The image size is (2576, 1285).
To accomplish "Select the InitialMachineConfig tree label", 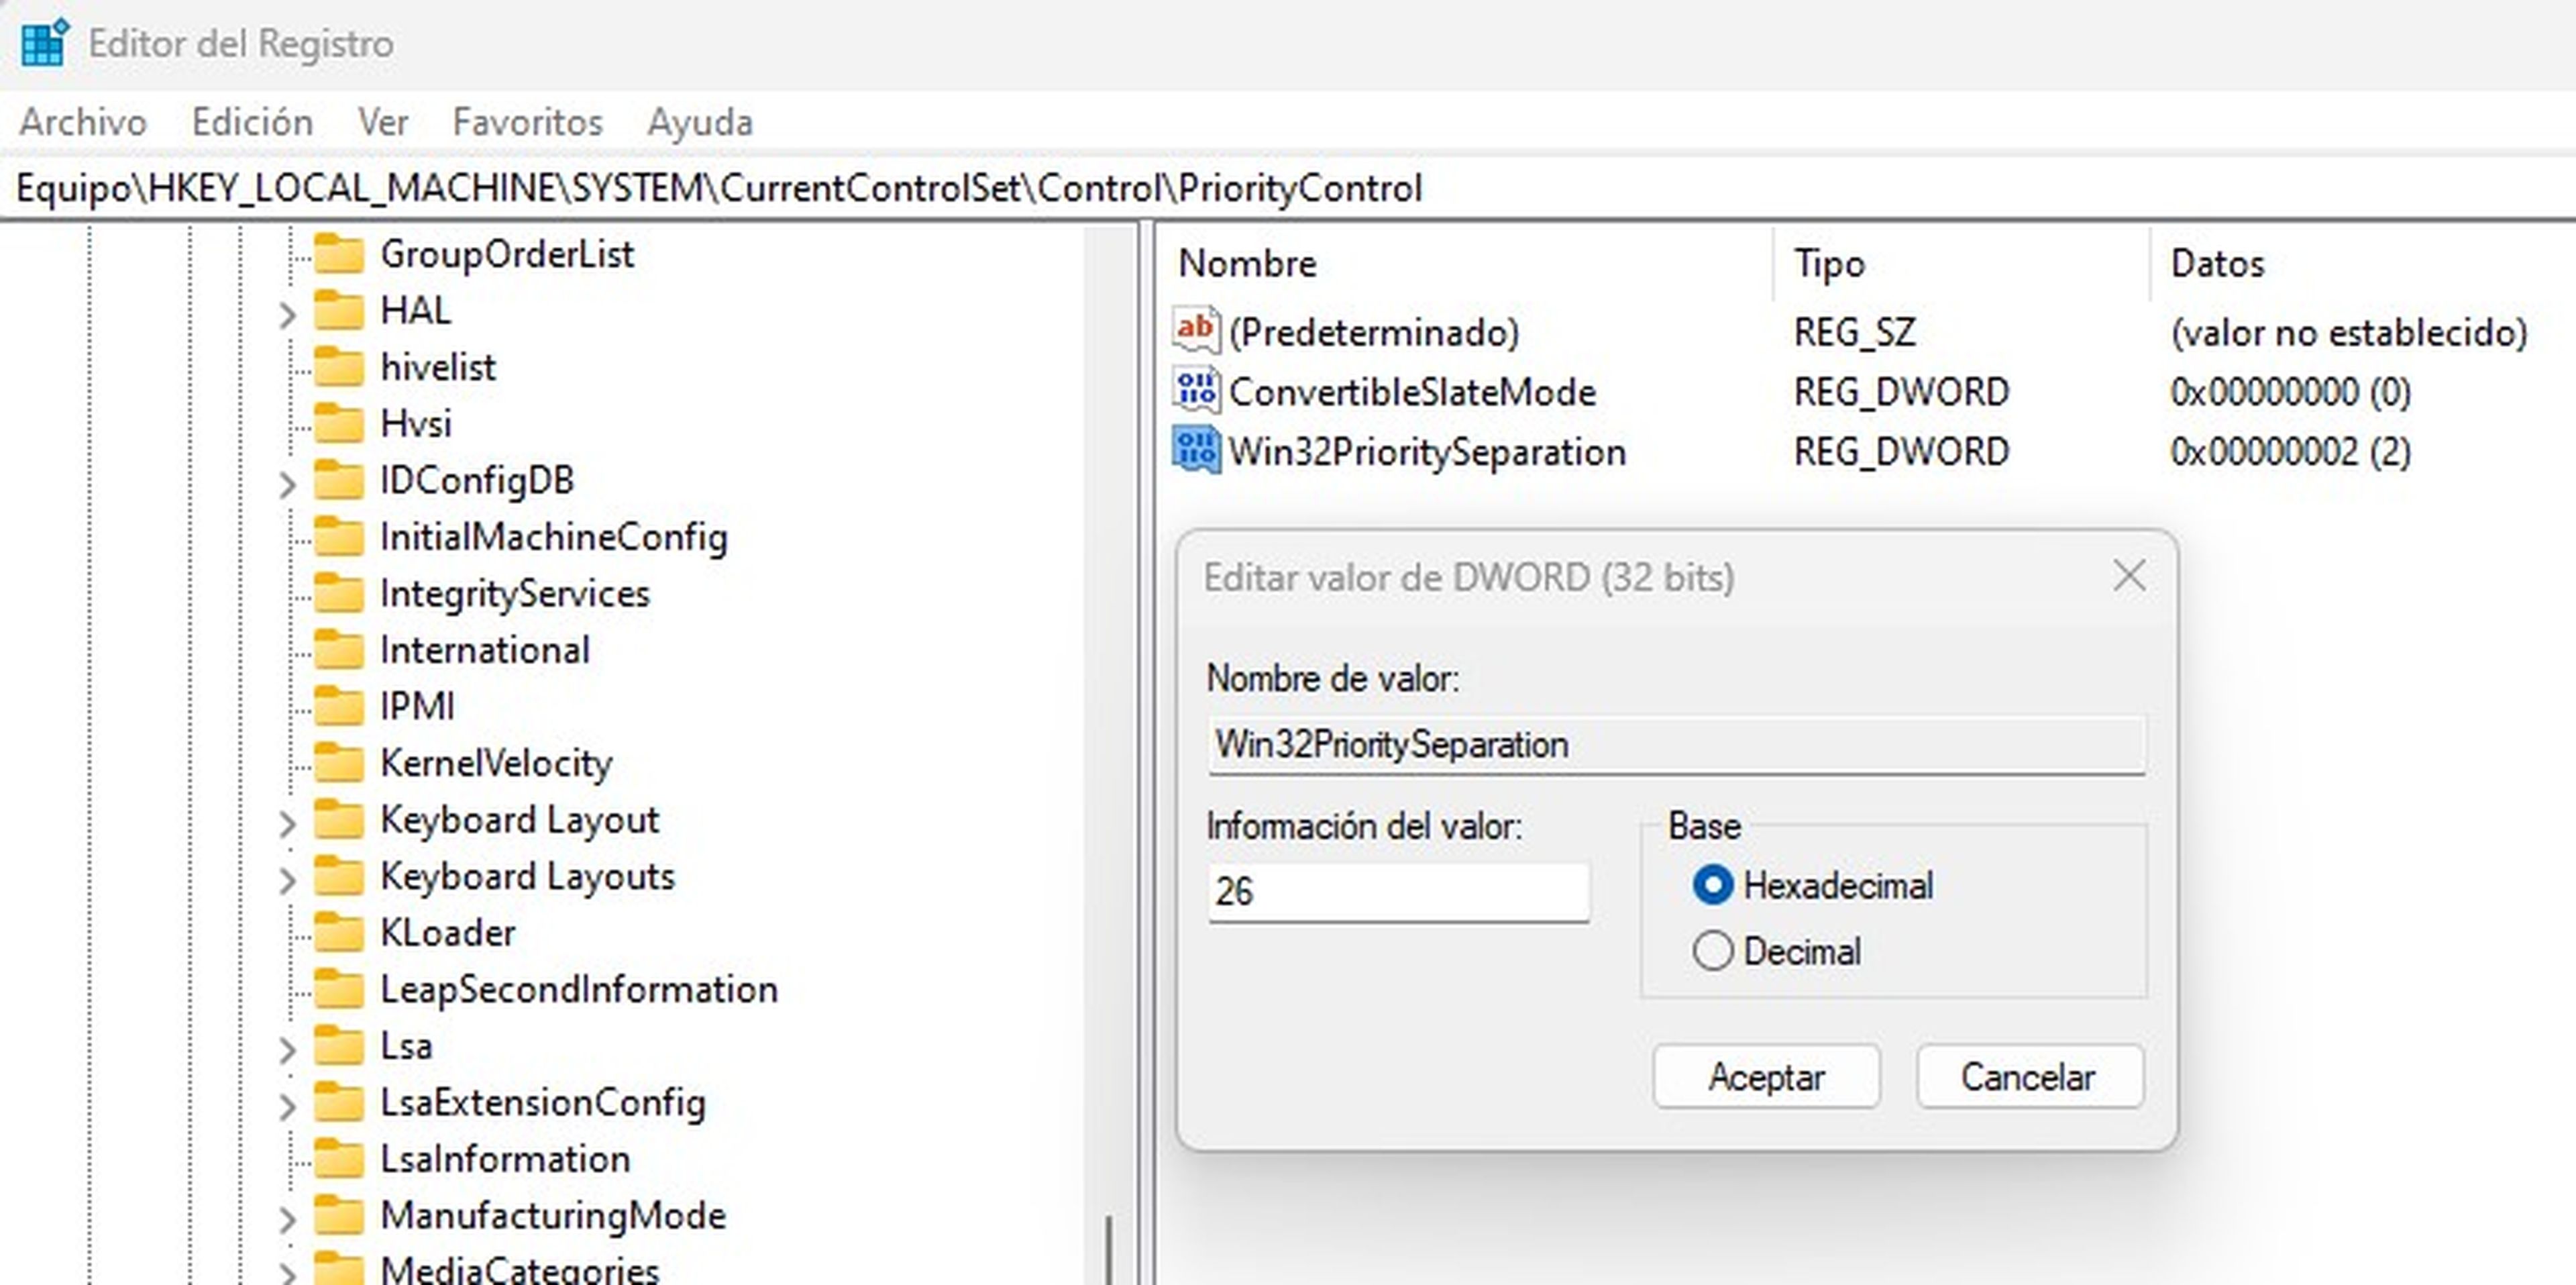I will (x=554, y=538).
